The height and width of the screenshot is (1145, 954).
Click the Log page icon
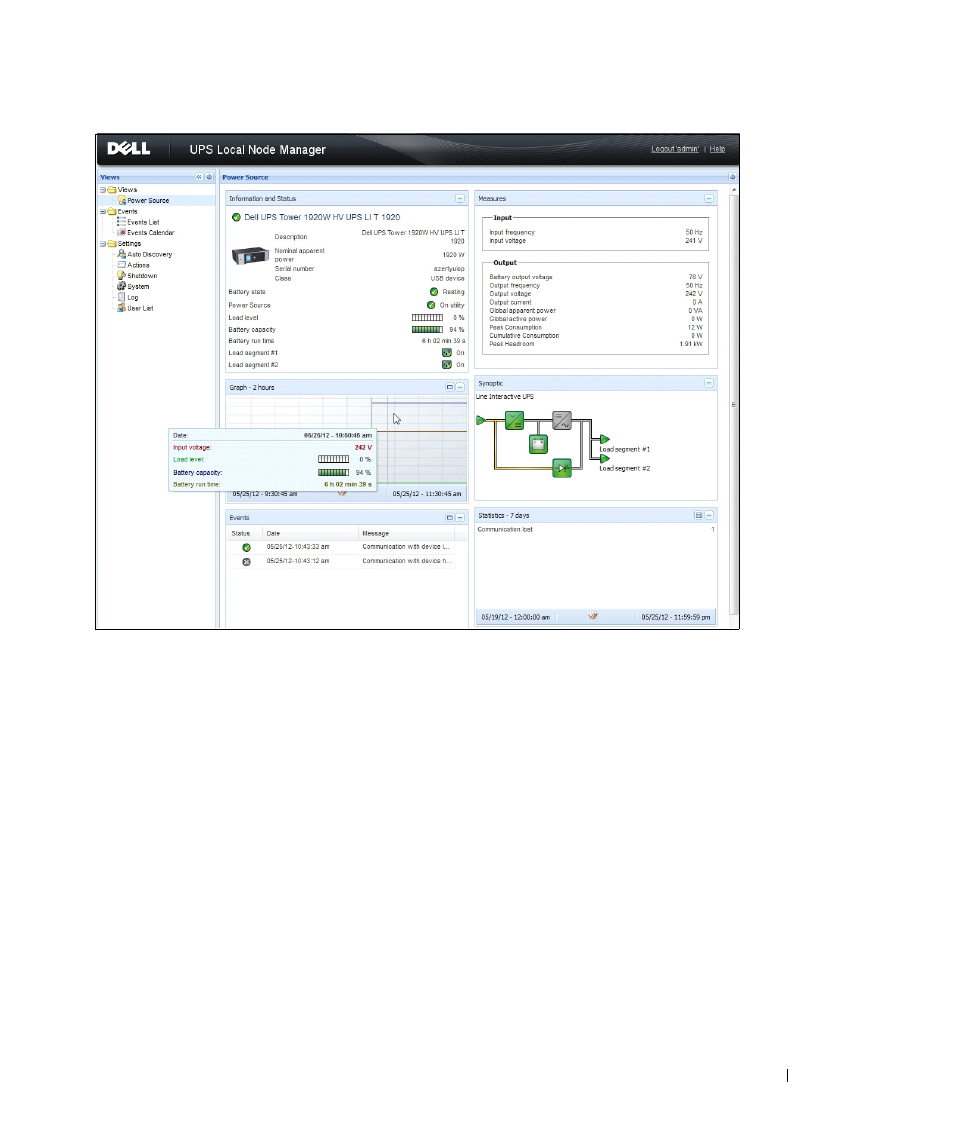(x=121, y=297)
